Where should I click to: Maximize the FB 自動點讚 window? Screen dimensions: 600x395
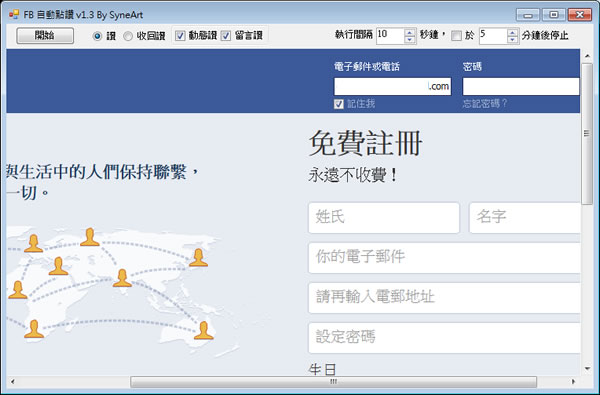[x=554, y=15]
